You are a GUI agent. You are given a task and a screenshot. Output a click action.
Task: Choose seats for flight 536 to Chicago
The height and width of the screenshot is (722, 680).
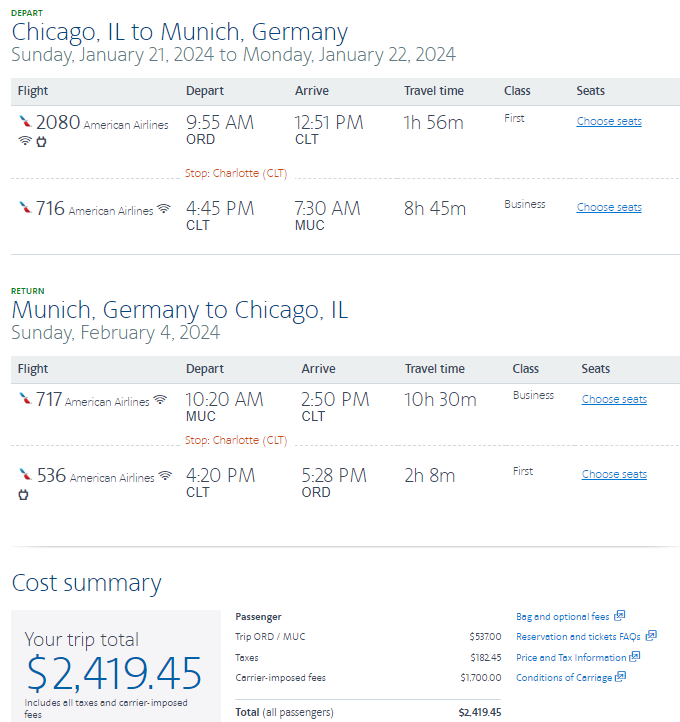614,474
